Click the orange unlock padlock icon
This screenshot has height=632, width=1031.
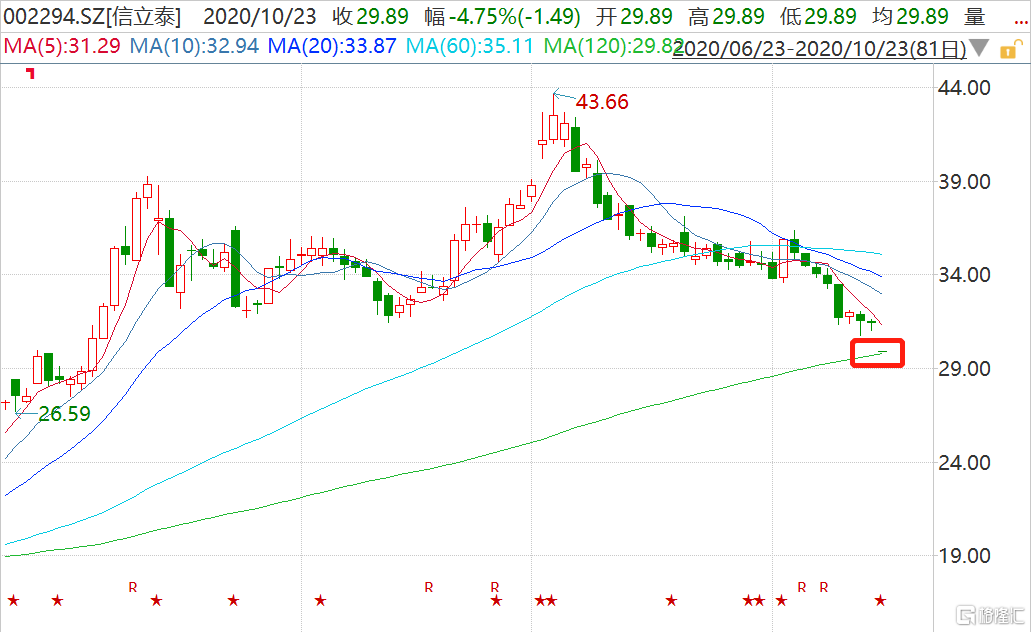coord(1010,49)
